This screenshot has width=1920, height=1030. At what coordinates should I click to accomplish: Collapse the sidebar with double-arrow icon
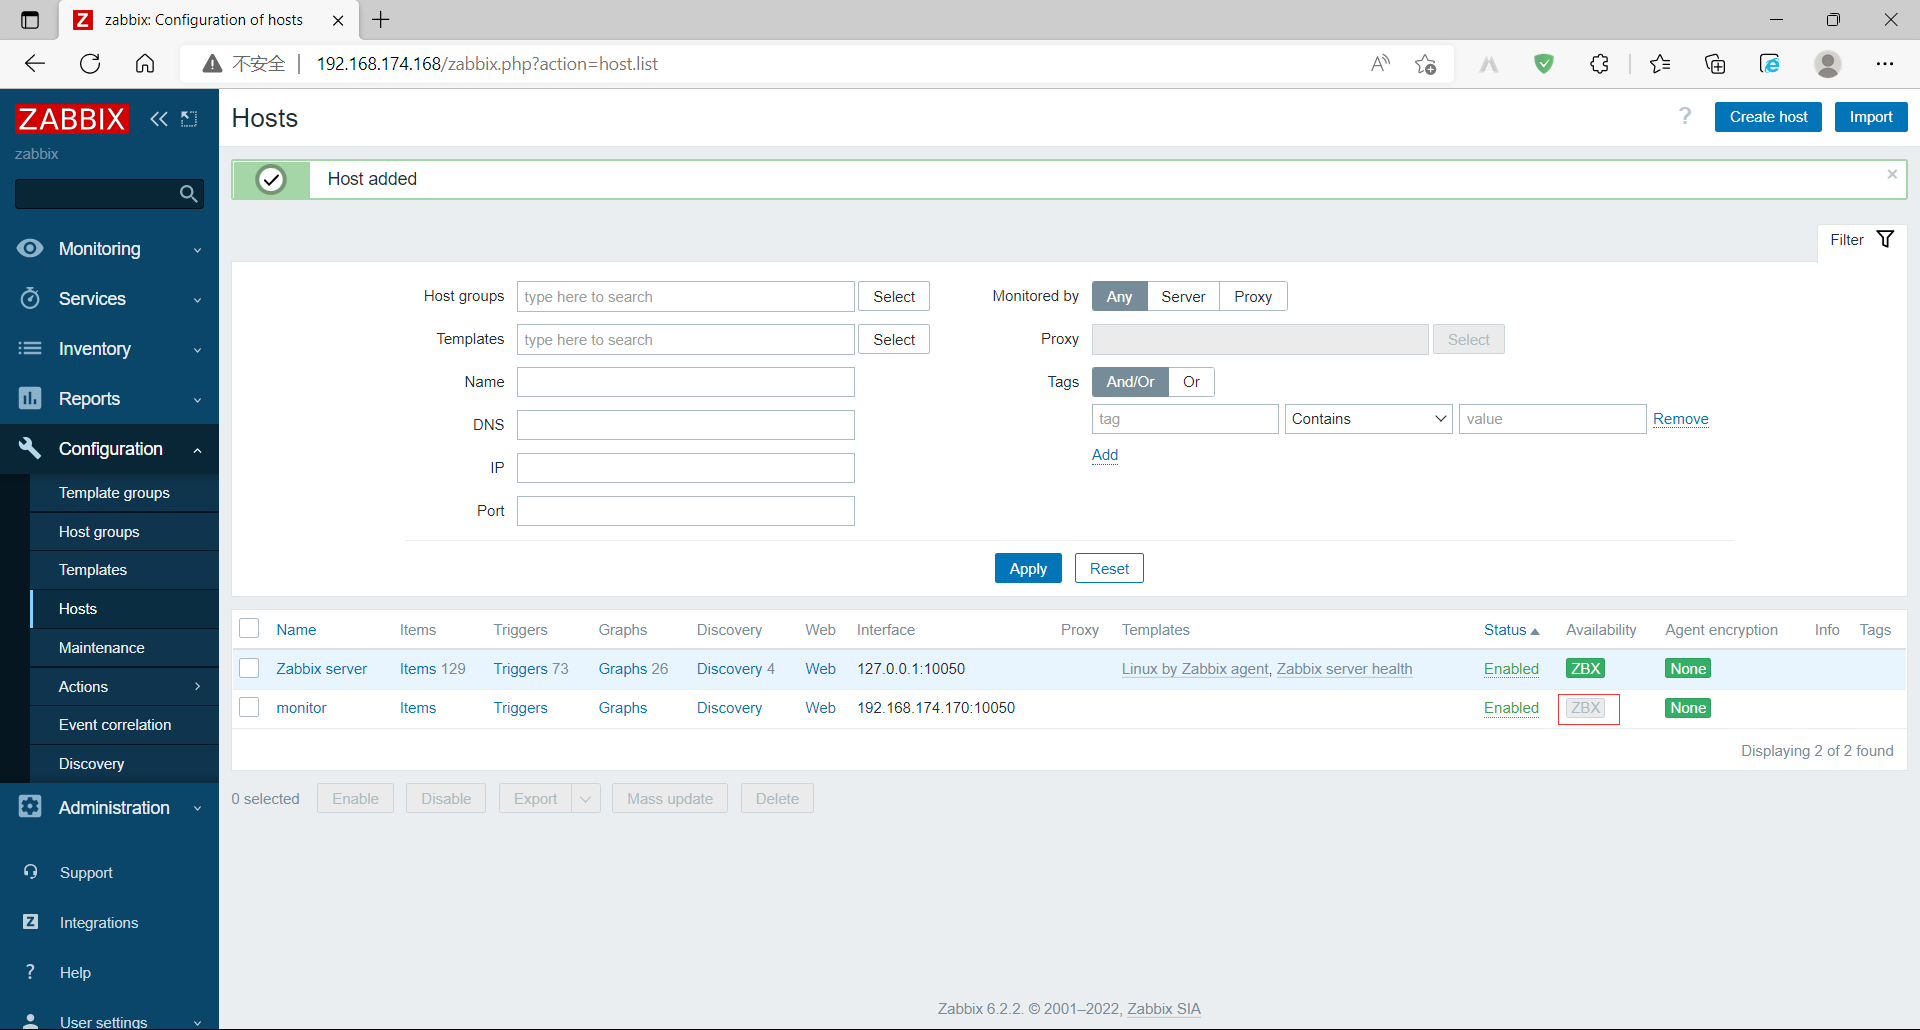pyautogui.click(x=159, y=119)
